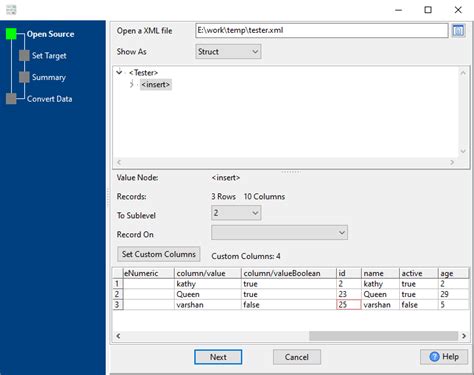Click kathy in the name column
Image resolution: width=474 pixels, height=375 pixels.
pos(380,284)
